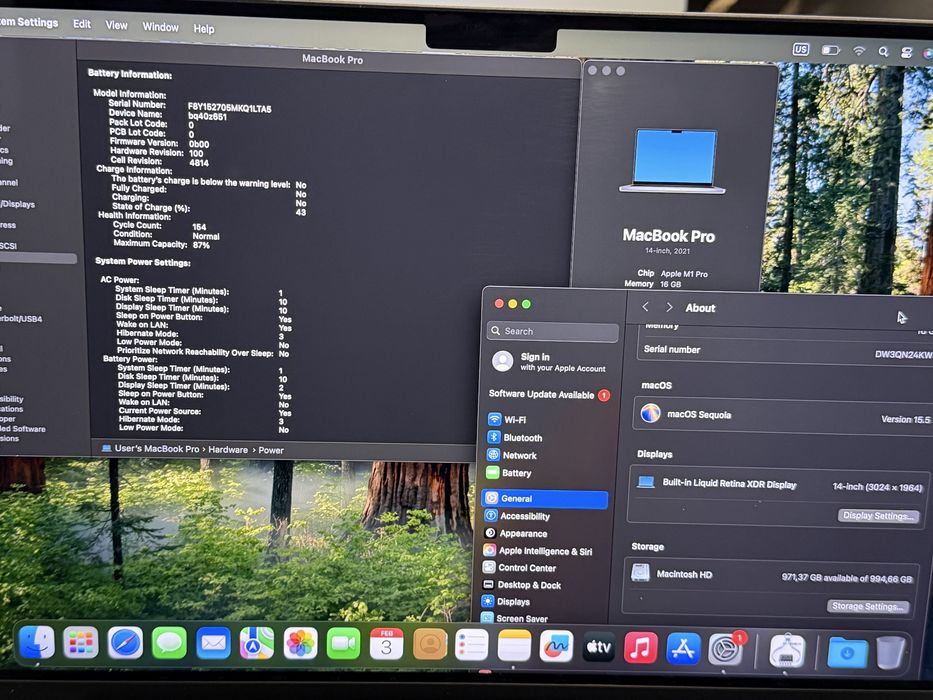Image resolution: width=933 pixels, height=700 pixels.
Task: Click the Display Settings... button
Action: [878, 516]
